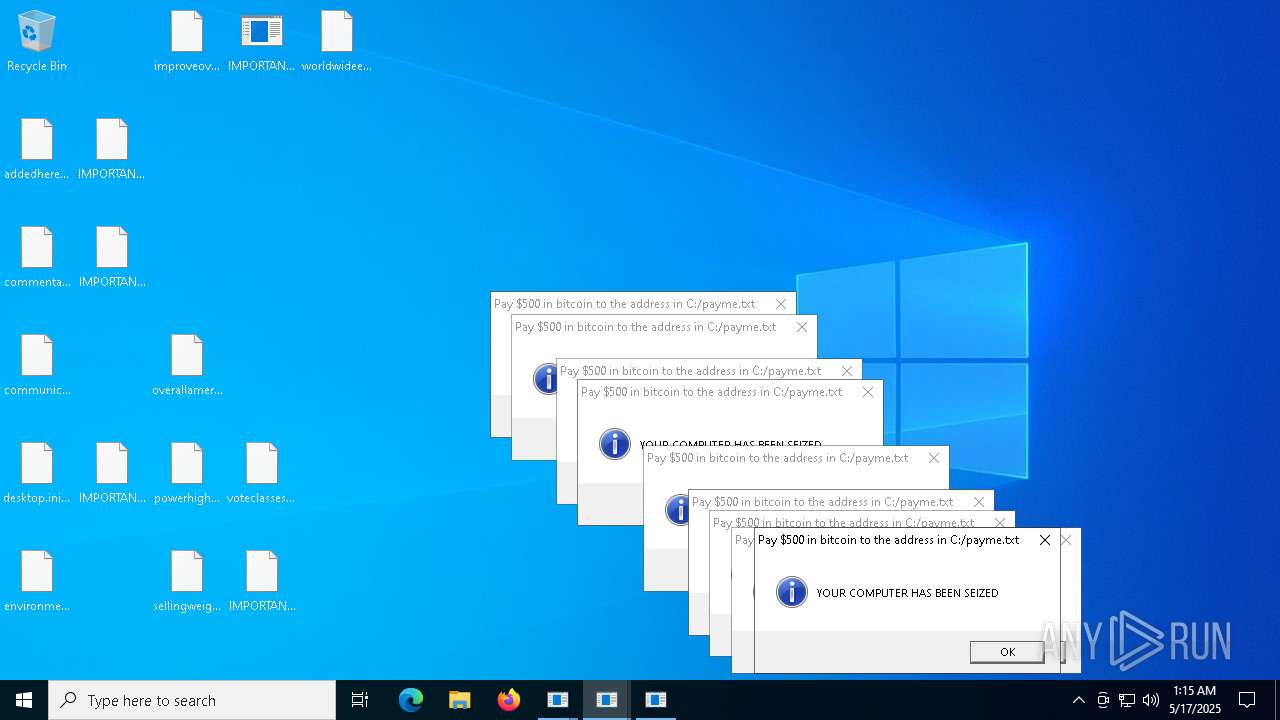Select the addedhere... desktop file
This screenshot has width=1280, height=720.
click(x=37, y=150)
